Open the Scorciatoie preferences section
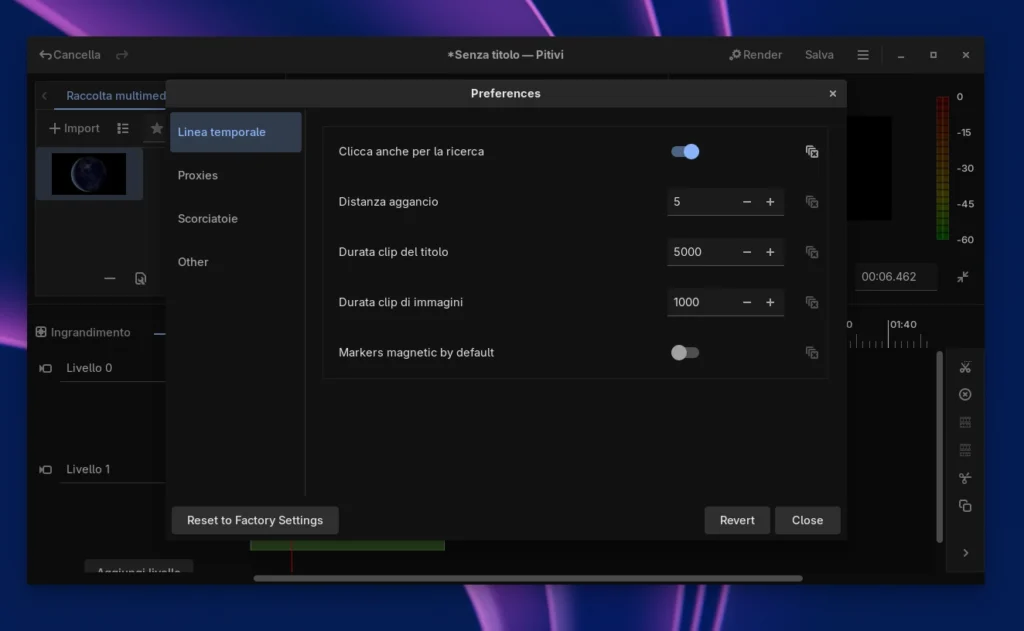The width and height of the screenshot is (1024, 631). tap(208, 219)
